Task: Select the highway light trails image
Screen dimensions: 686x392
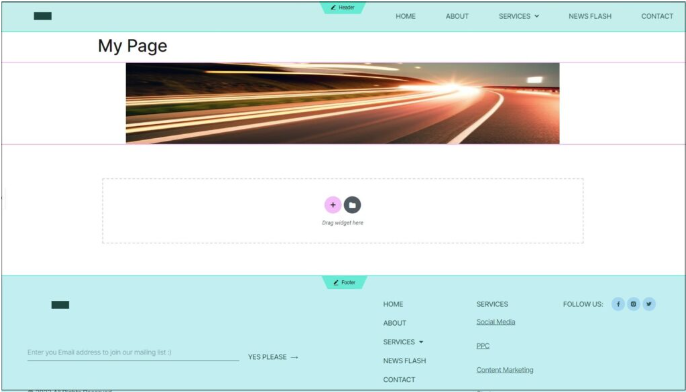Action: (x=343, y=103)
